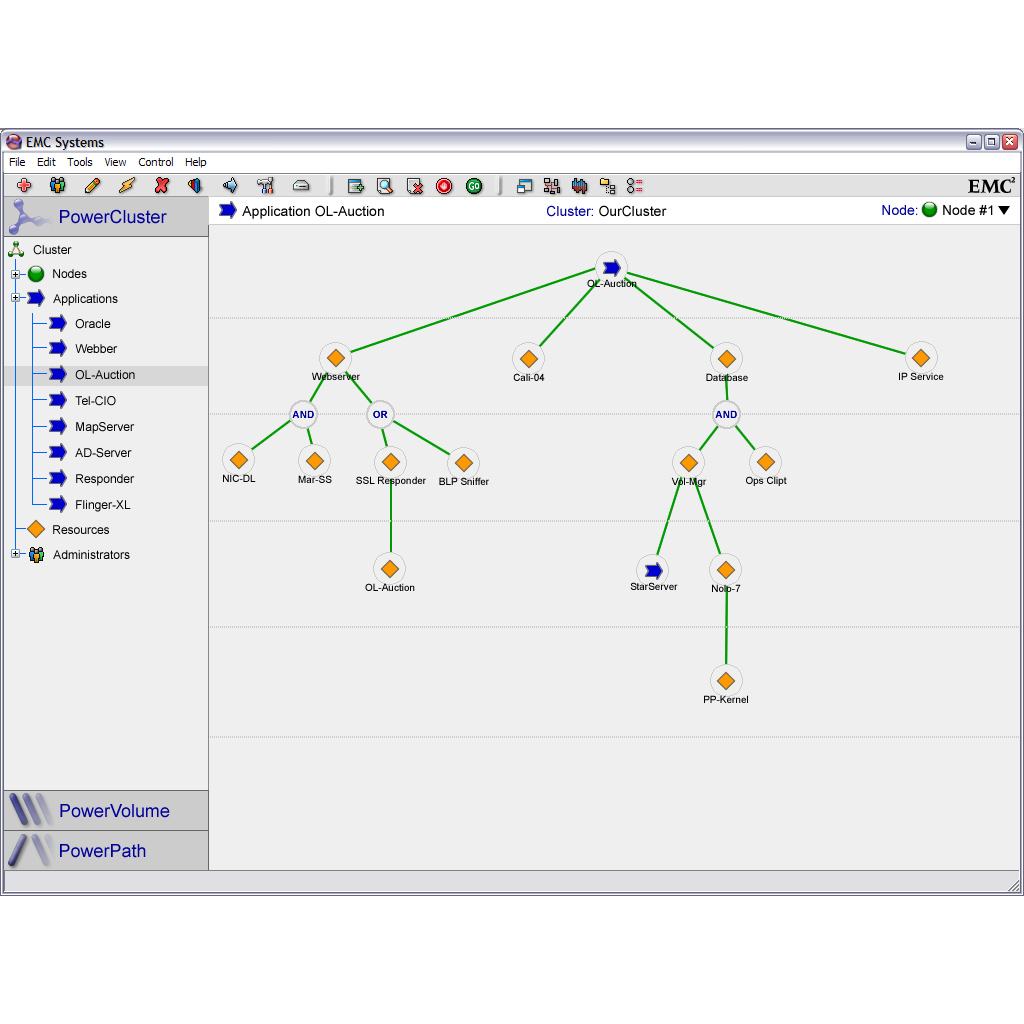Switch to the PowerPath panel
The image size is (1024, 1024).
(x=106, y=850)
